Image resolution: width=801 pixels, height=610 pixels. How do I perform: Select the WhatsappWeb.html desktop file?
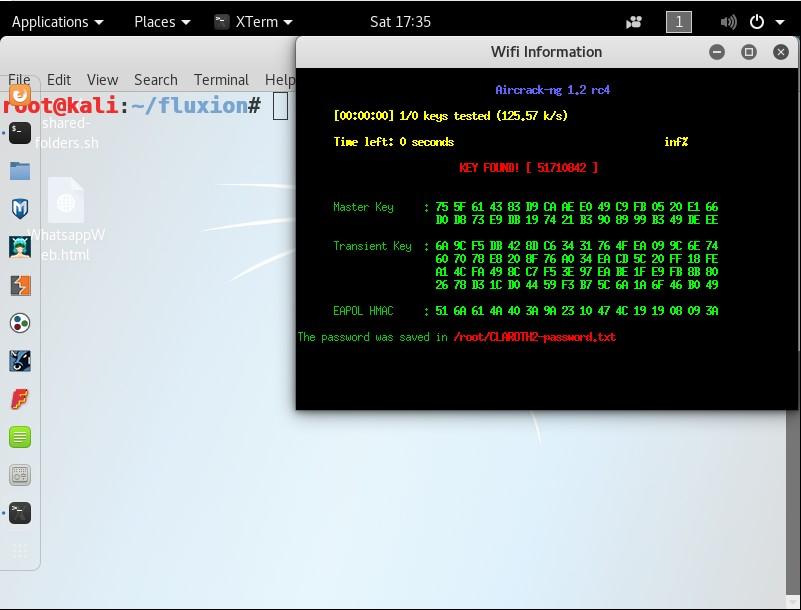pos(66,220)
